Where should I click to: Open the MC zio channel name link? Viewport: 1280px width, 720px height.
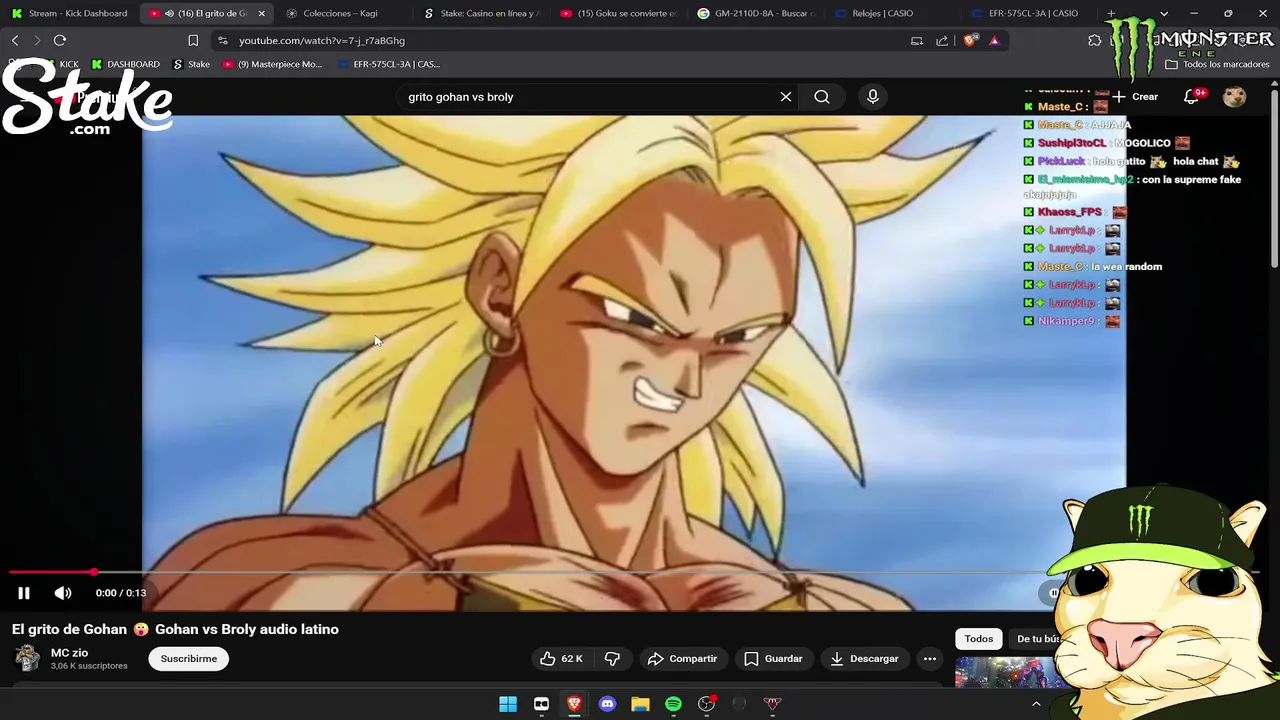click(x=69, y=653)
